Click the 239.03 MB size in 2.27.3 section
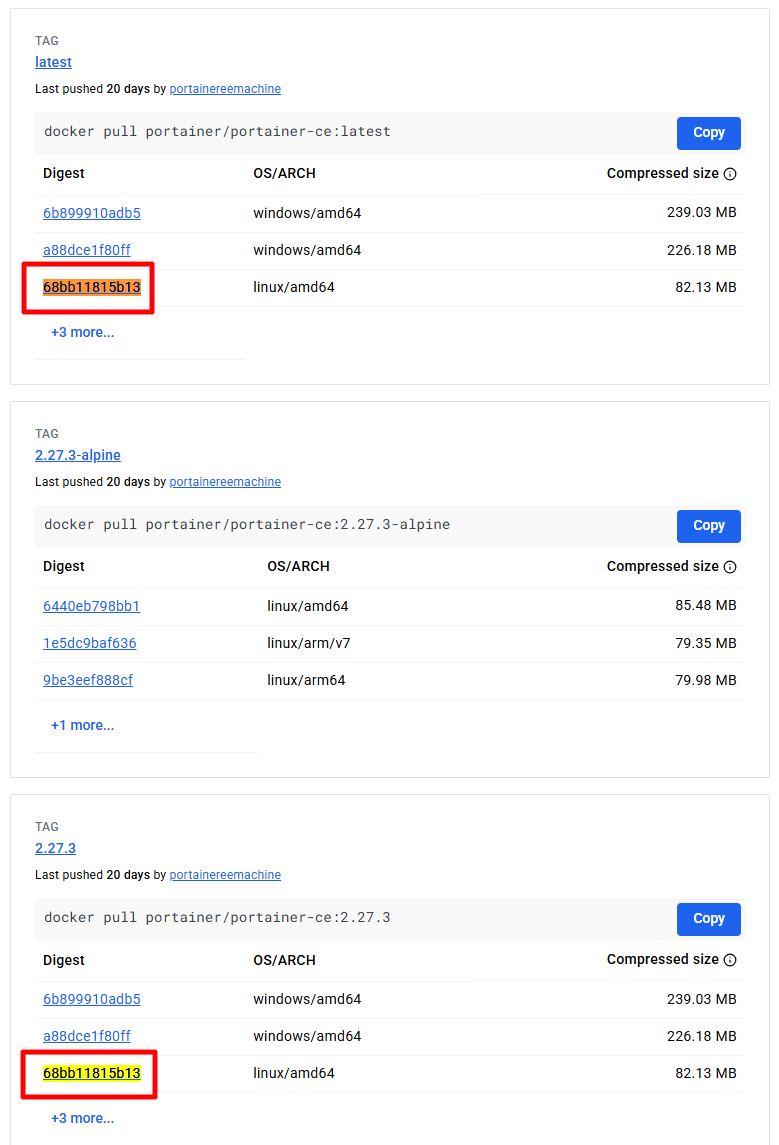The height and width of the screenshot is (1145, 779). click(702, 999)
